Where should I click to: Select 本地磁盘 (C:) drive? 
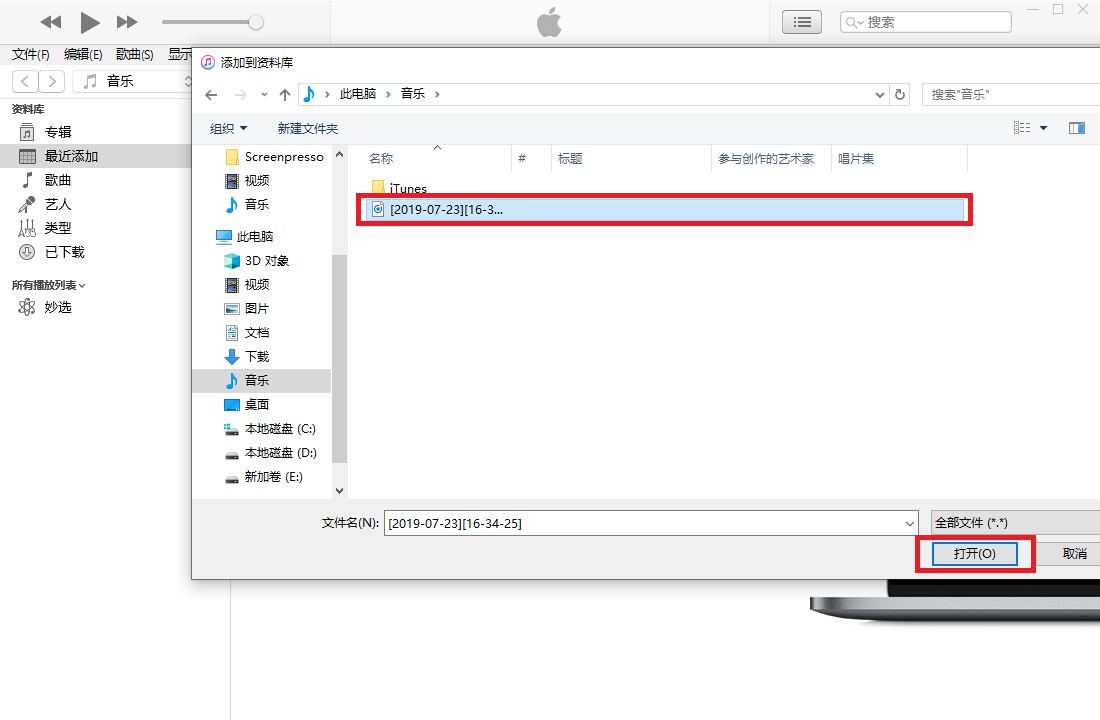(x=279, y=429)
